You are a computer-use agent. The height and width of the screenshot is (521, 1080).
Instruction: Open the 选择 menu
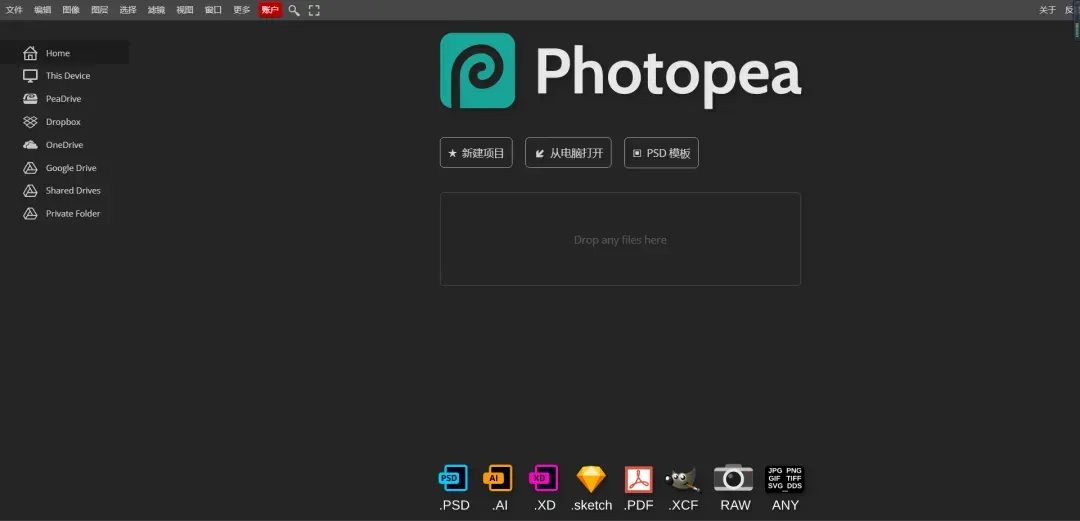pos(128,10)
